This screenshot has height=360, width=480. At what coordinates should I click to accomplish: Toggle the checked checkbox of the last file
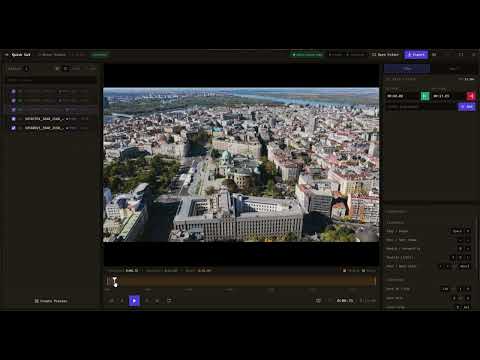[x=13, y=128]
